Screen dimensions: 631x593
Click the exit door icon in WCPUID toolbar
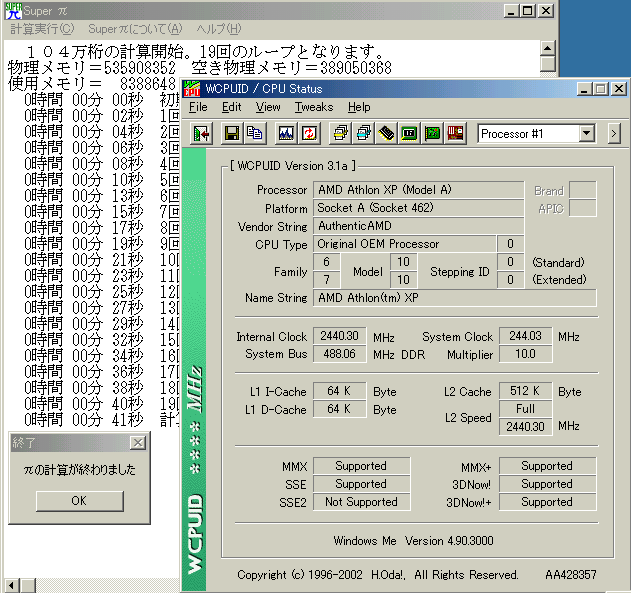201,133
